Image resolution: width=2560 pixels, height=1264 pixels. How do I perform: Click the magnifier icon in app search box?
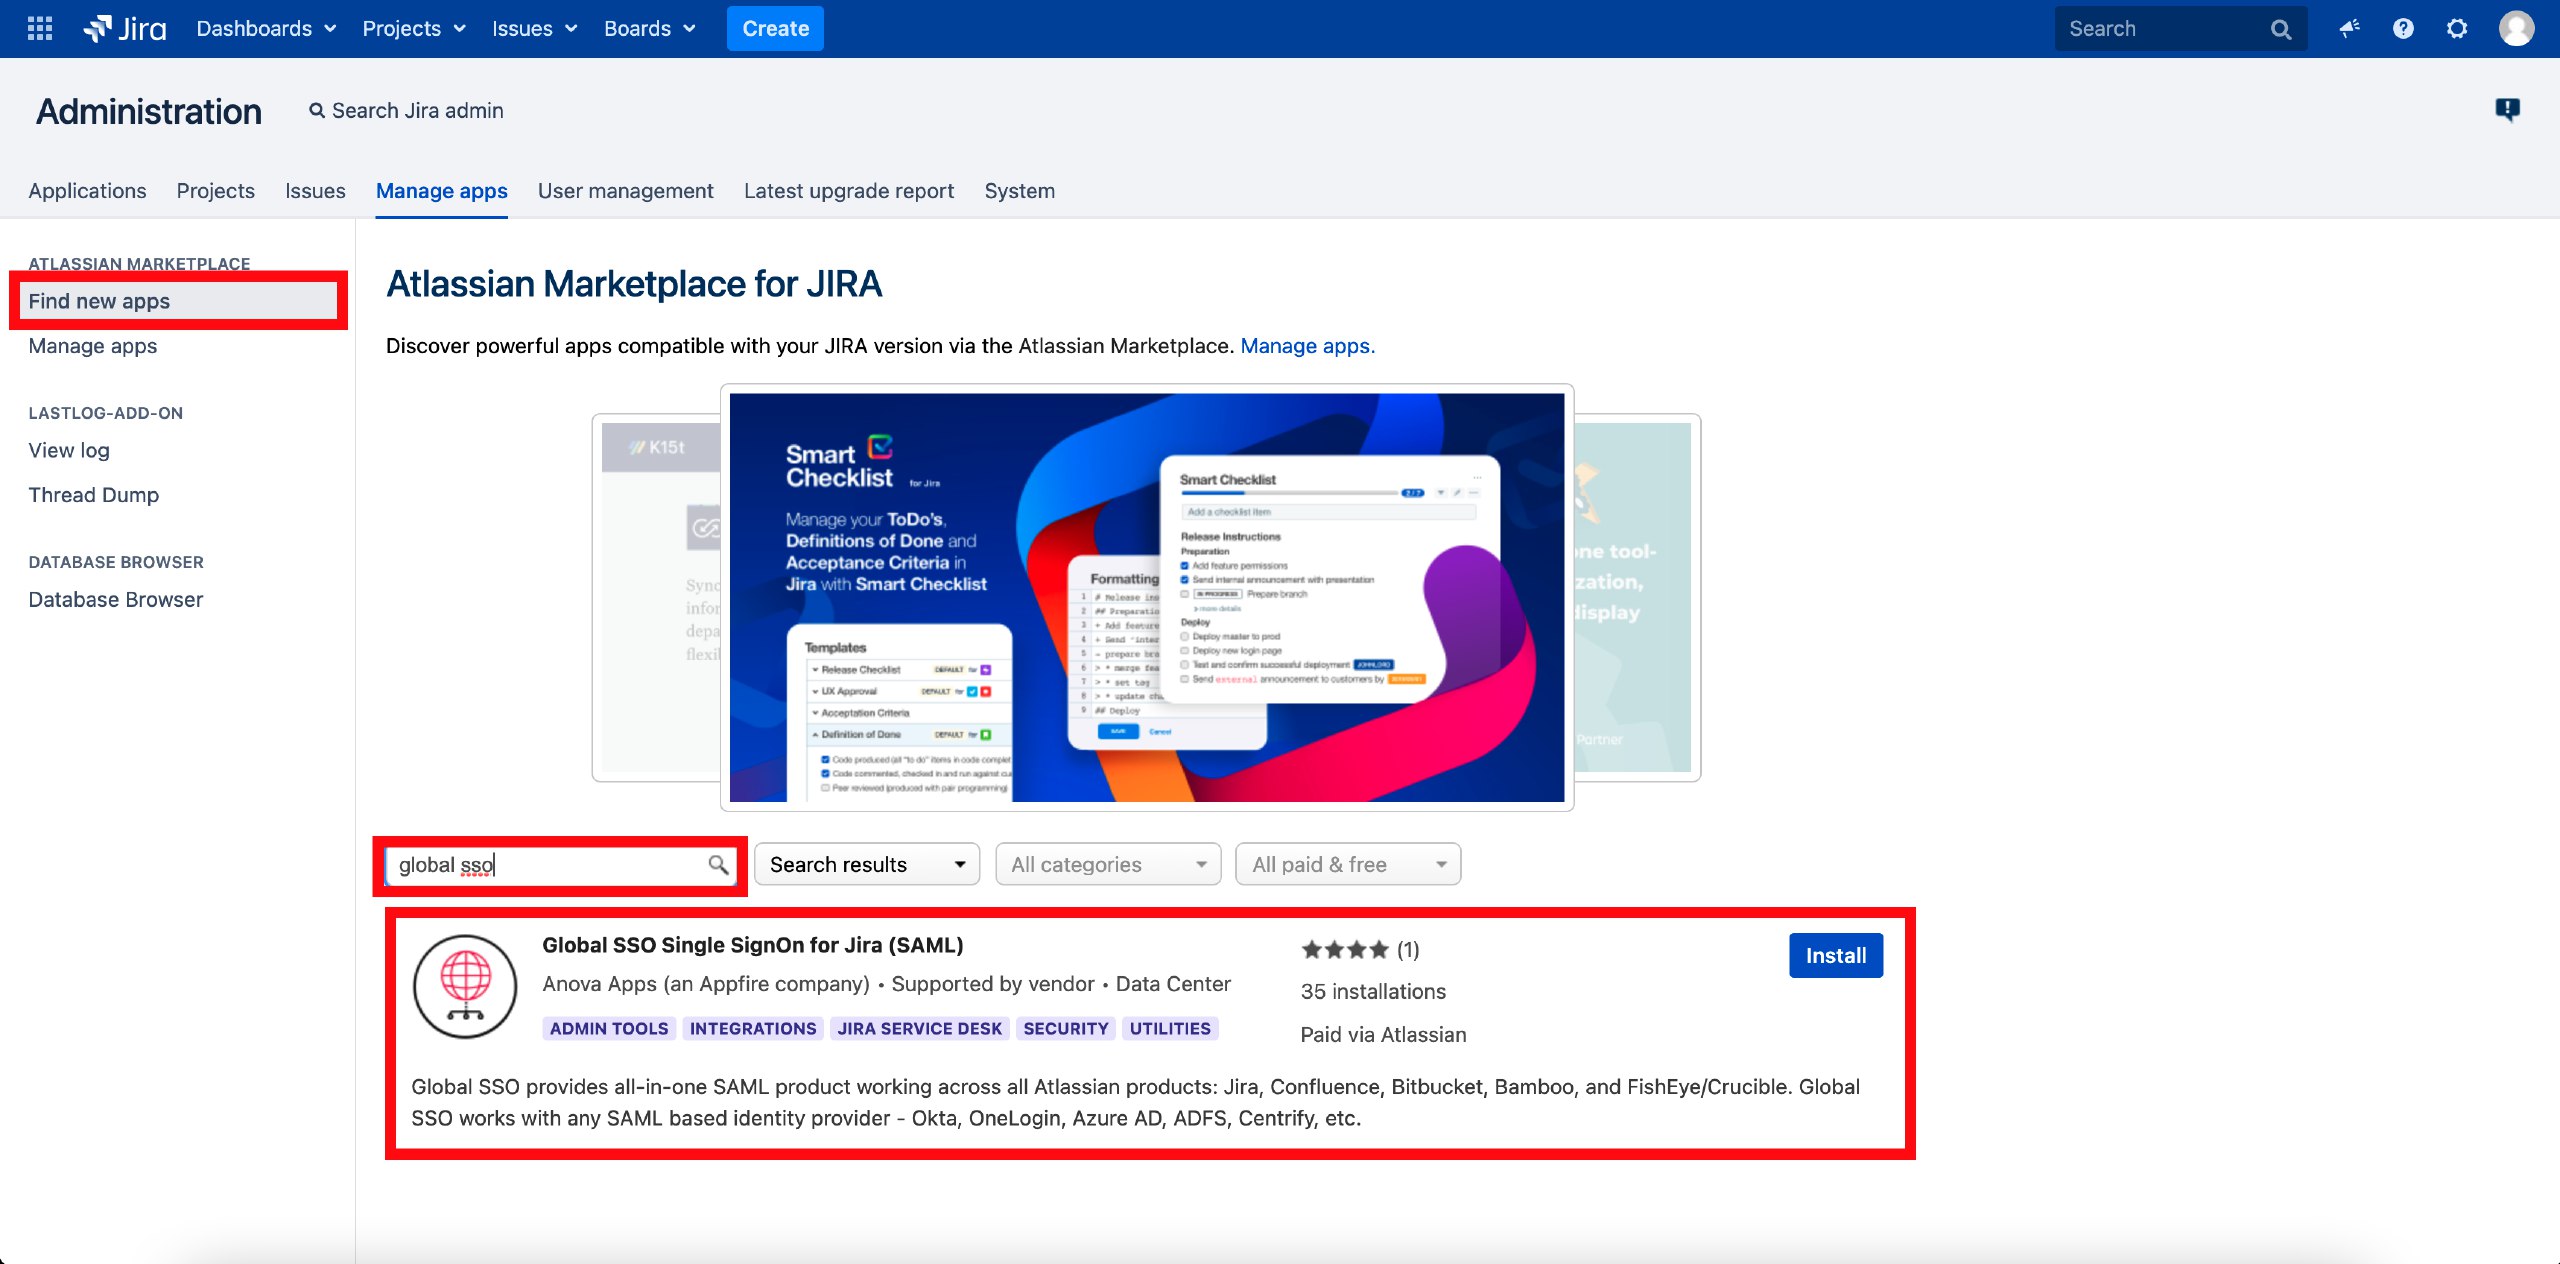[x=718, y=865]
